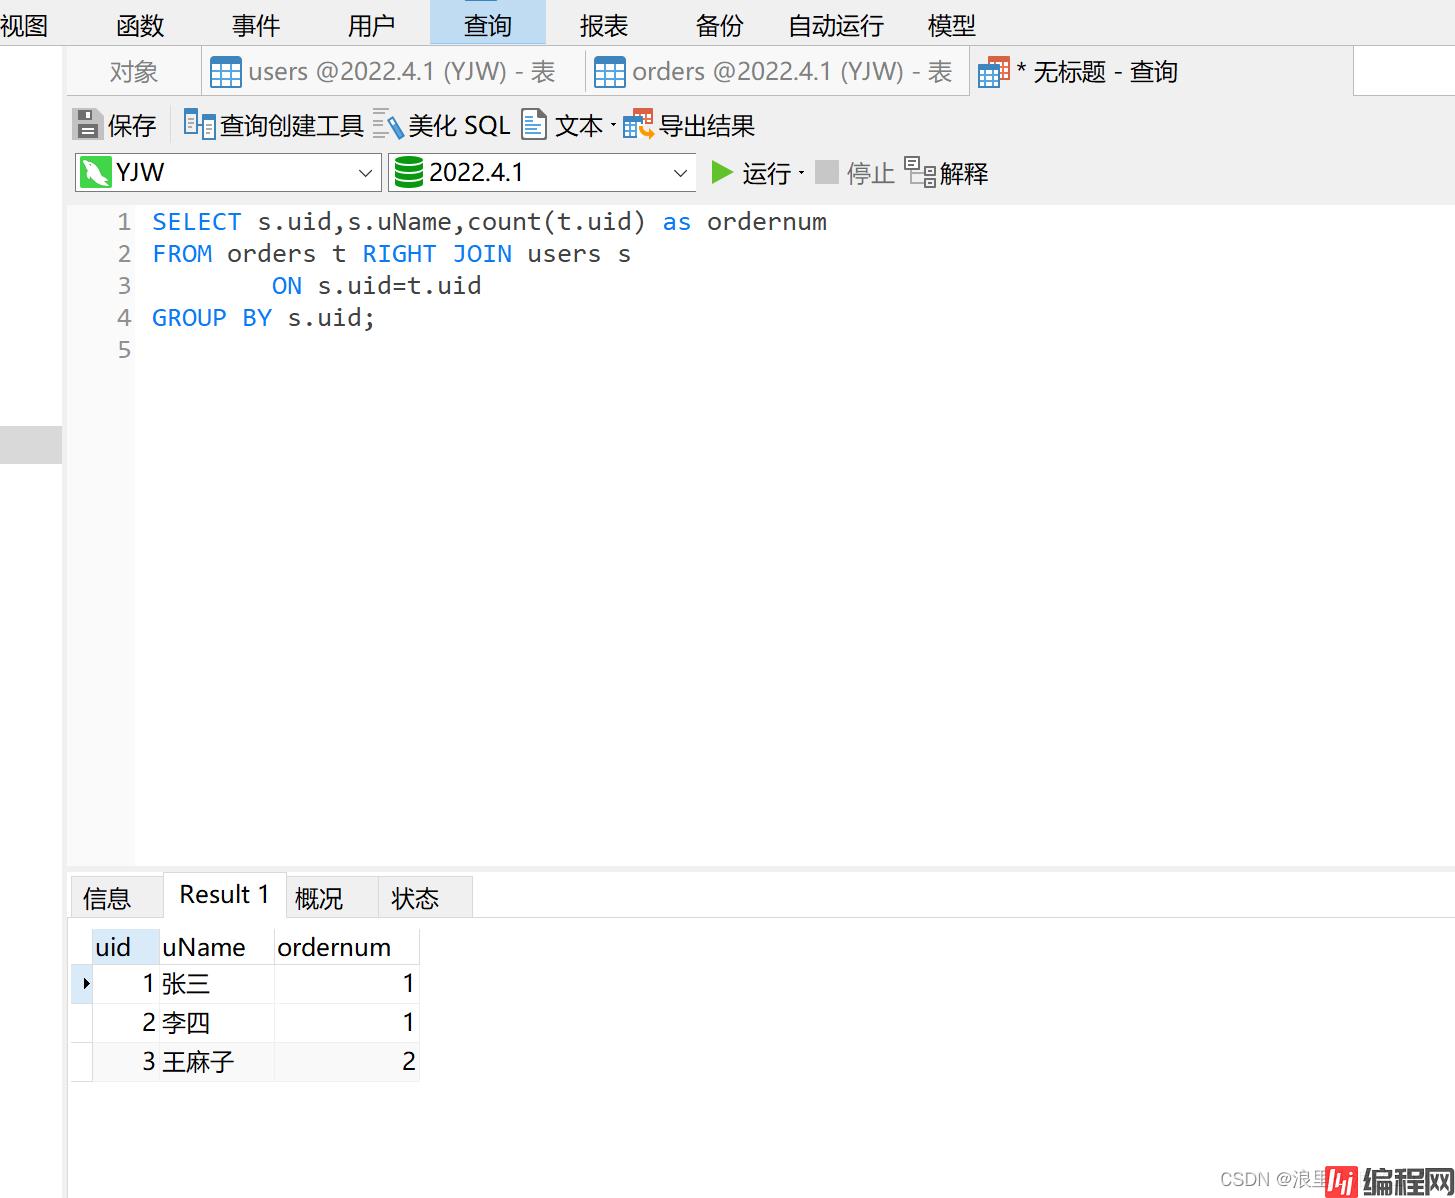This screenshot has height=1198, width=1455.
Task: Click the Beautify SQL icon
Action: (x=387, y=125)
